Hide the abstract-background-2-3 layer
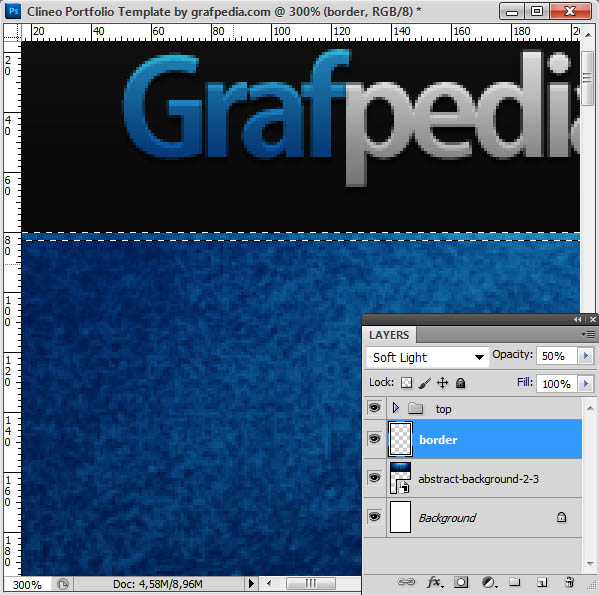The height and width of the screenshot is (595, 599). click(374, 478)
